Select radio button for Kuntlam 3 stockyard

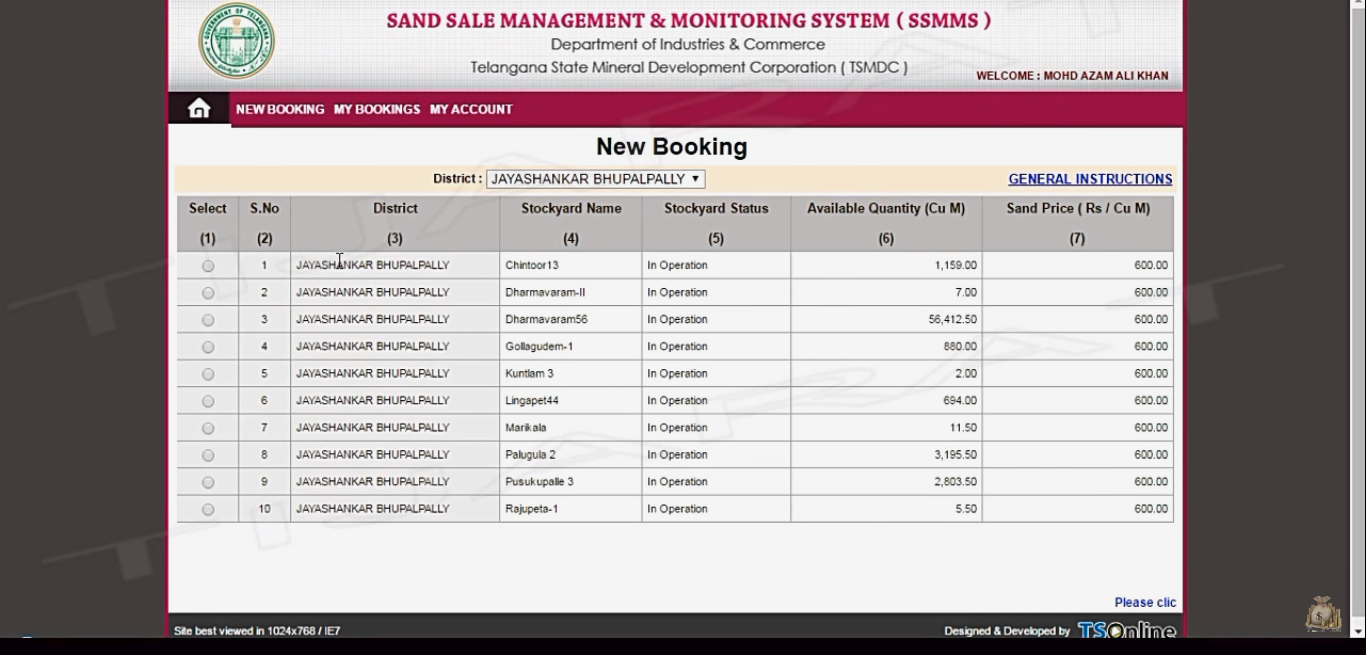click(208, 374)
